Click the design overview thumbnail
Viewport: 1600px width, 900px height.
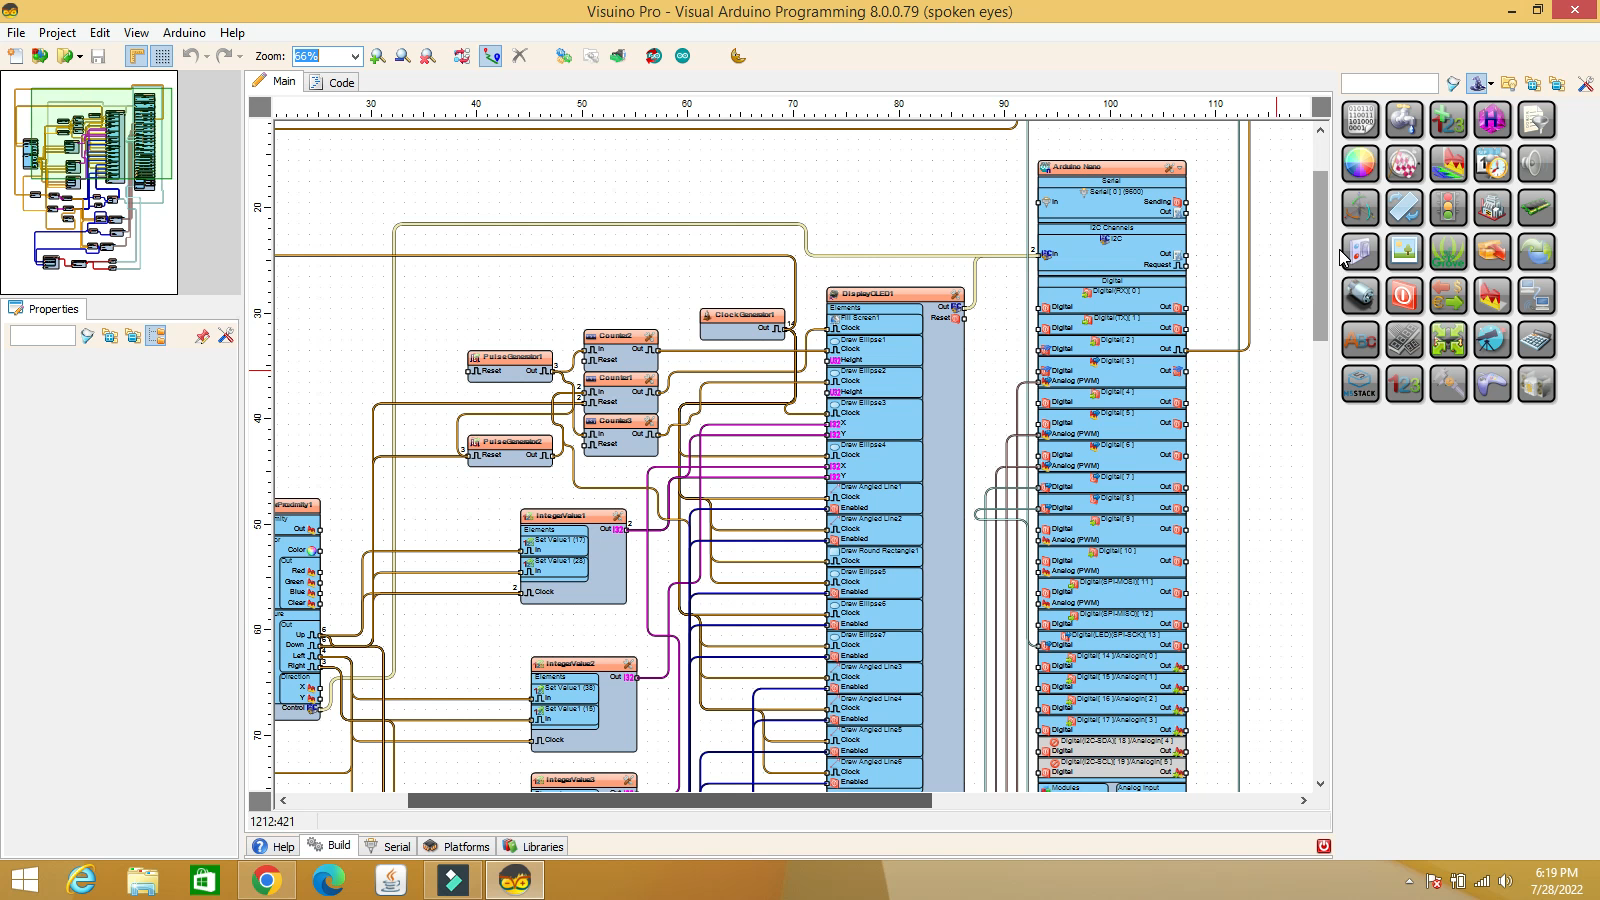(89, 182)
